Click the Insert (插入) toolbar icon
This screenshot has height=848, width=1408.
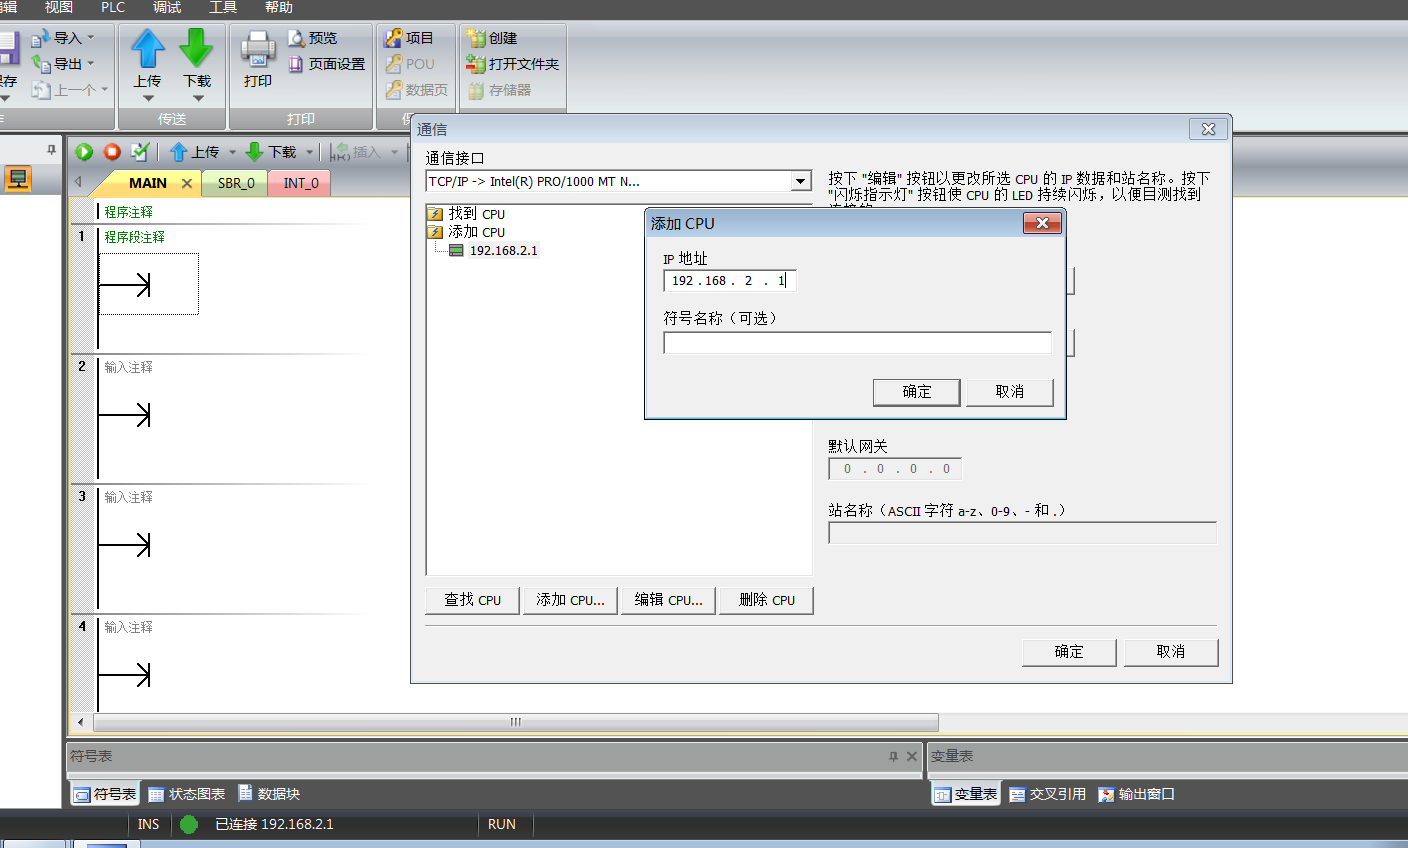(x=340, y=152)
